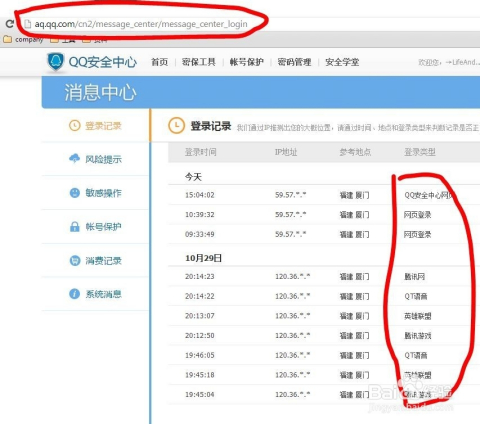This screenshot has height=424, width=480.
Task: Open the 安全学堂 navigation item
Action: tap(342, 62)
